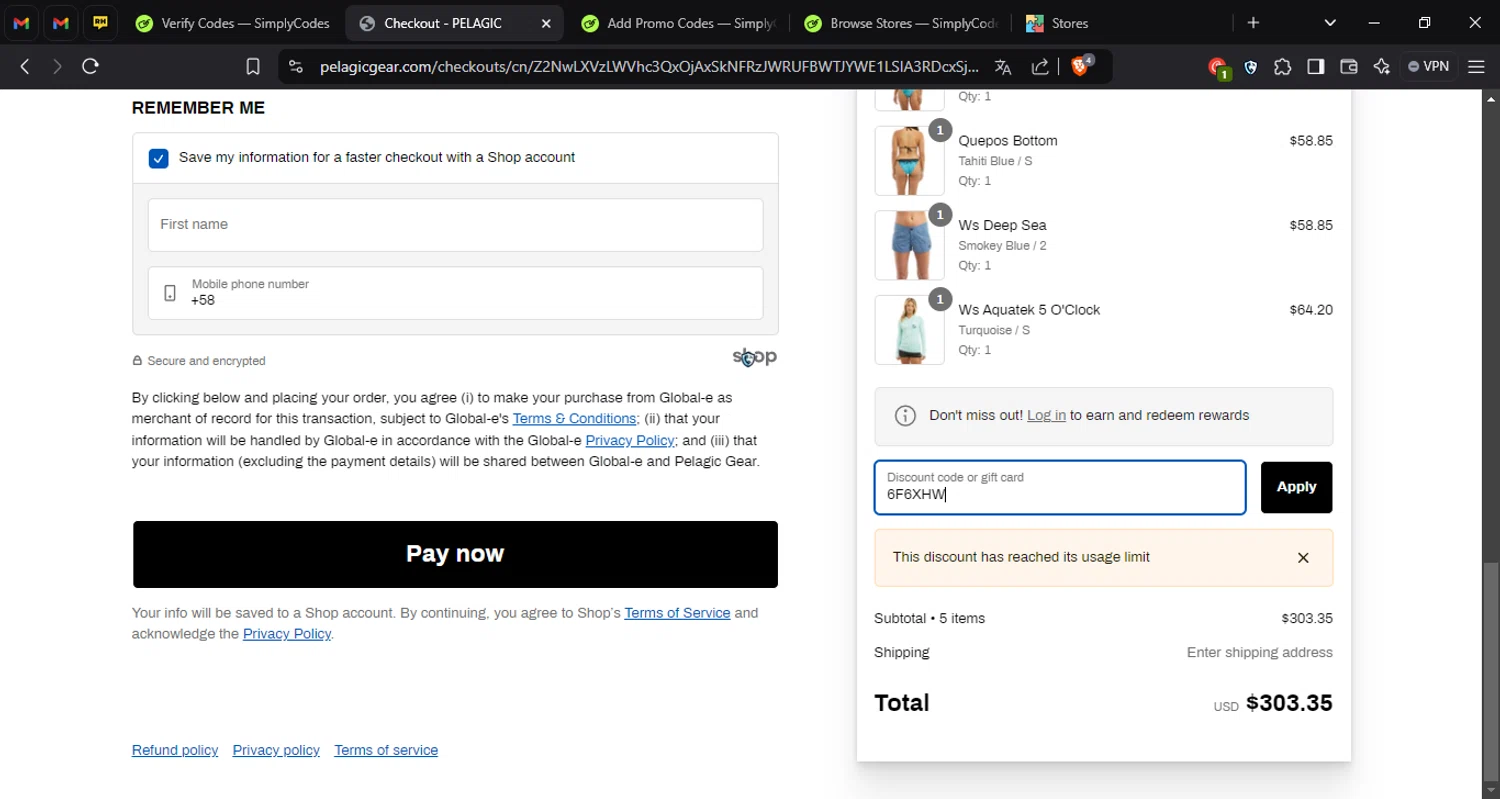Open Brave Shields lion icon
The height and width of the screenshot is (799, 1500).
point(1081,66)
